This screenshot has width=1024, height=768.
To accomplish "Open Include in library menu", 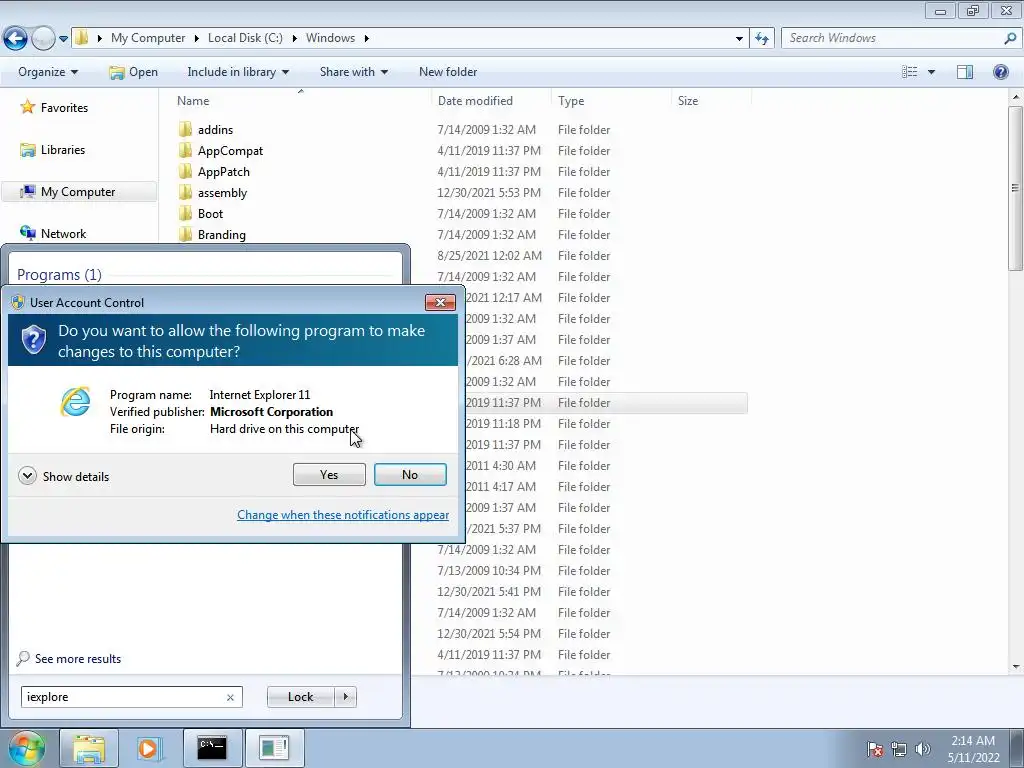I will tap(238, 72).
